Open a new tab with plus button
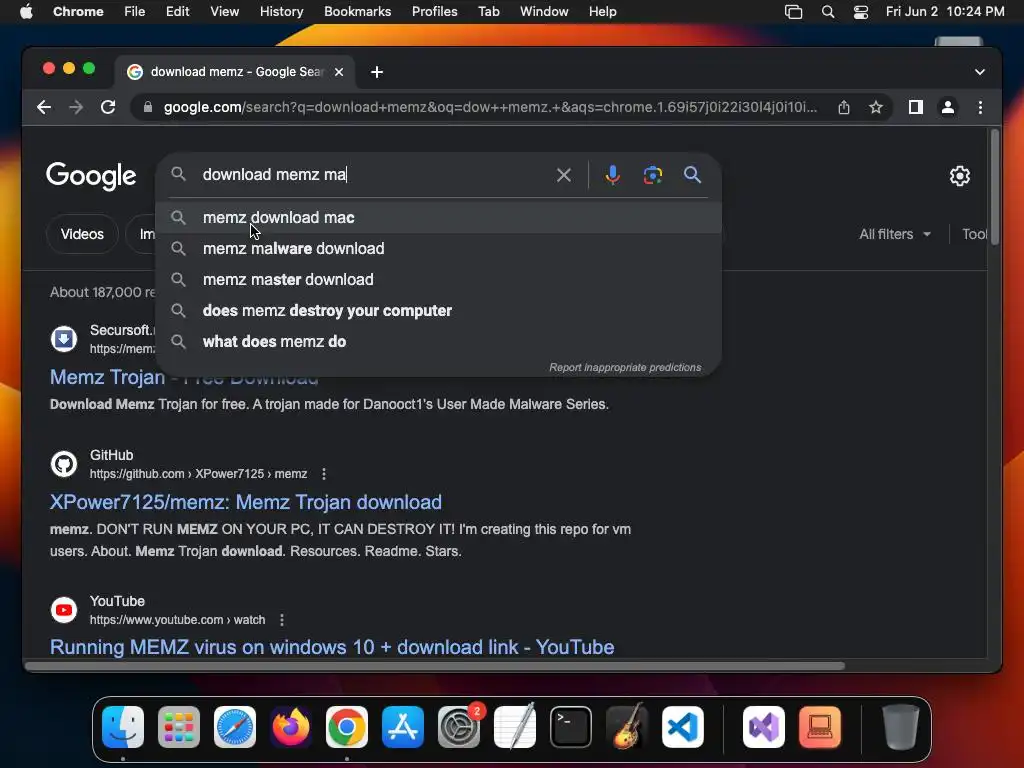The image size is (1024, 768). (x=377, y=72)
